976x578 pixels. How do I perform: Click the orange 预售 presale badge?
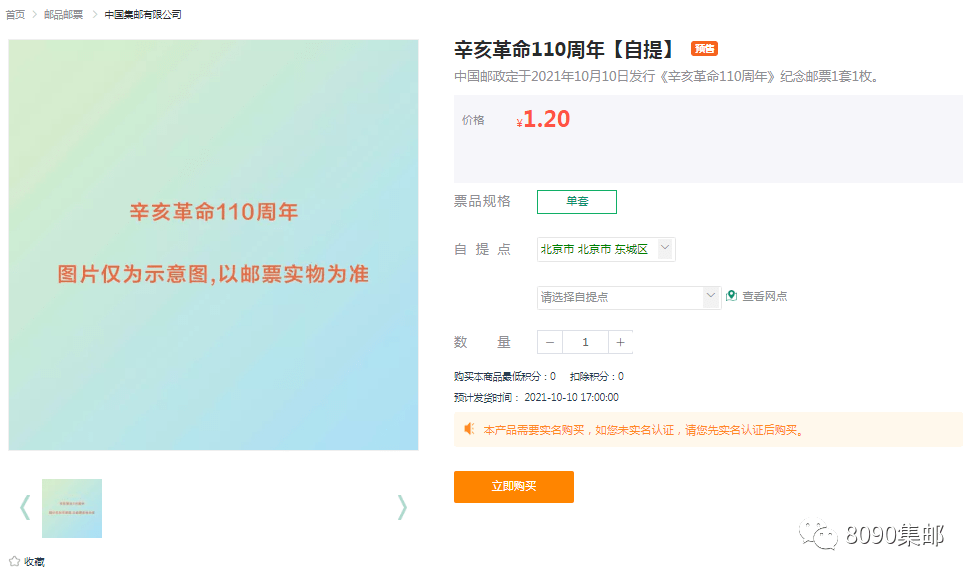pyautogui.click(x=704, y=49)
